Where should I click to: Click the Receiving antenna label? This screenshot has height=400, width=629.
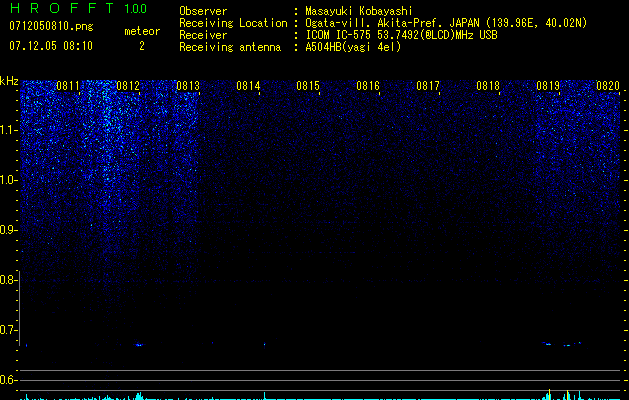pyautogui.click(x=230, y=47)
